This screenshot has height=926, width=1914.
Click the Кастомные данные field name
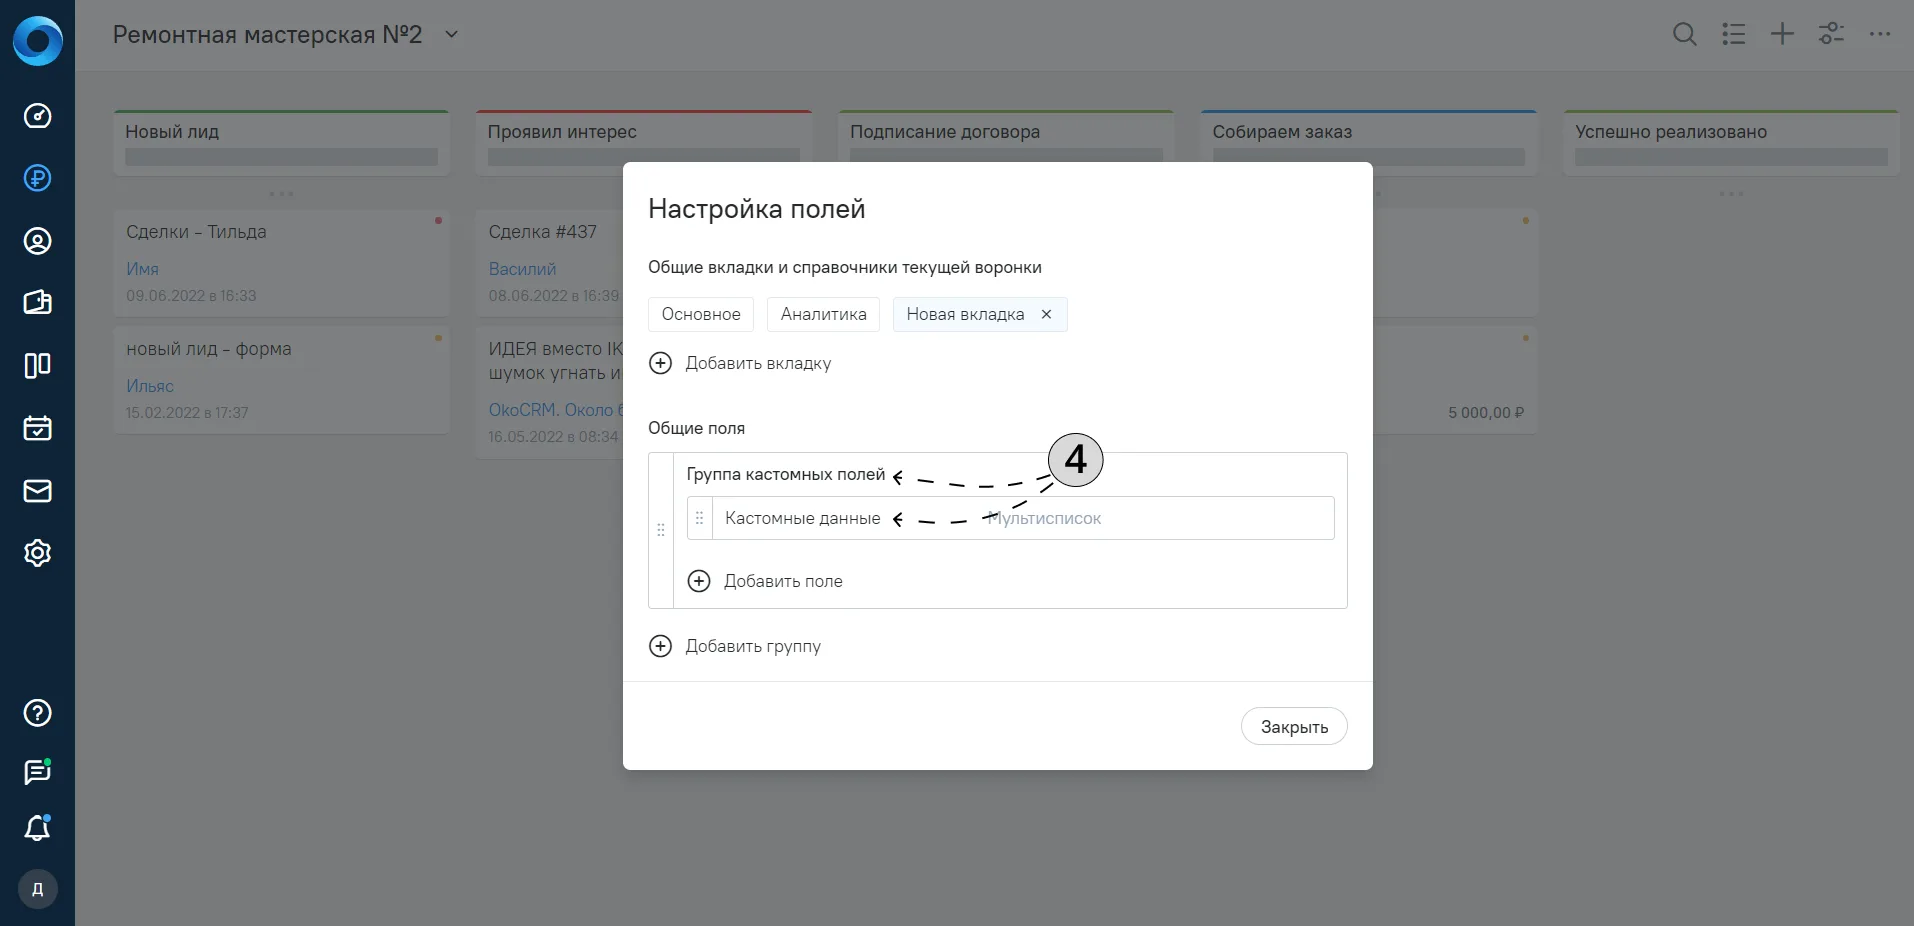(803, 518)
